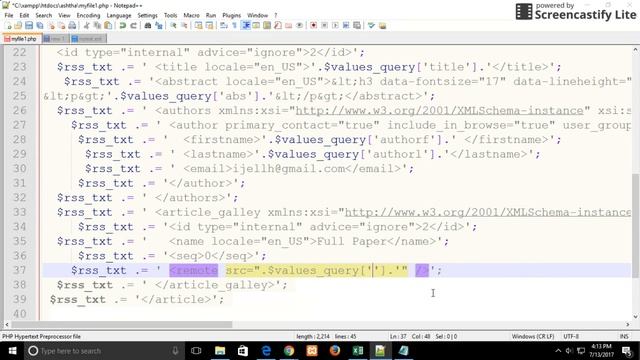The height and width of the screenshot is (360, 640).
Task: Create a new document with New icon
Action: click(9, 26)
